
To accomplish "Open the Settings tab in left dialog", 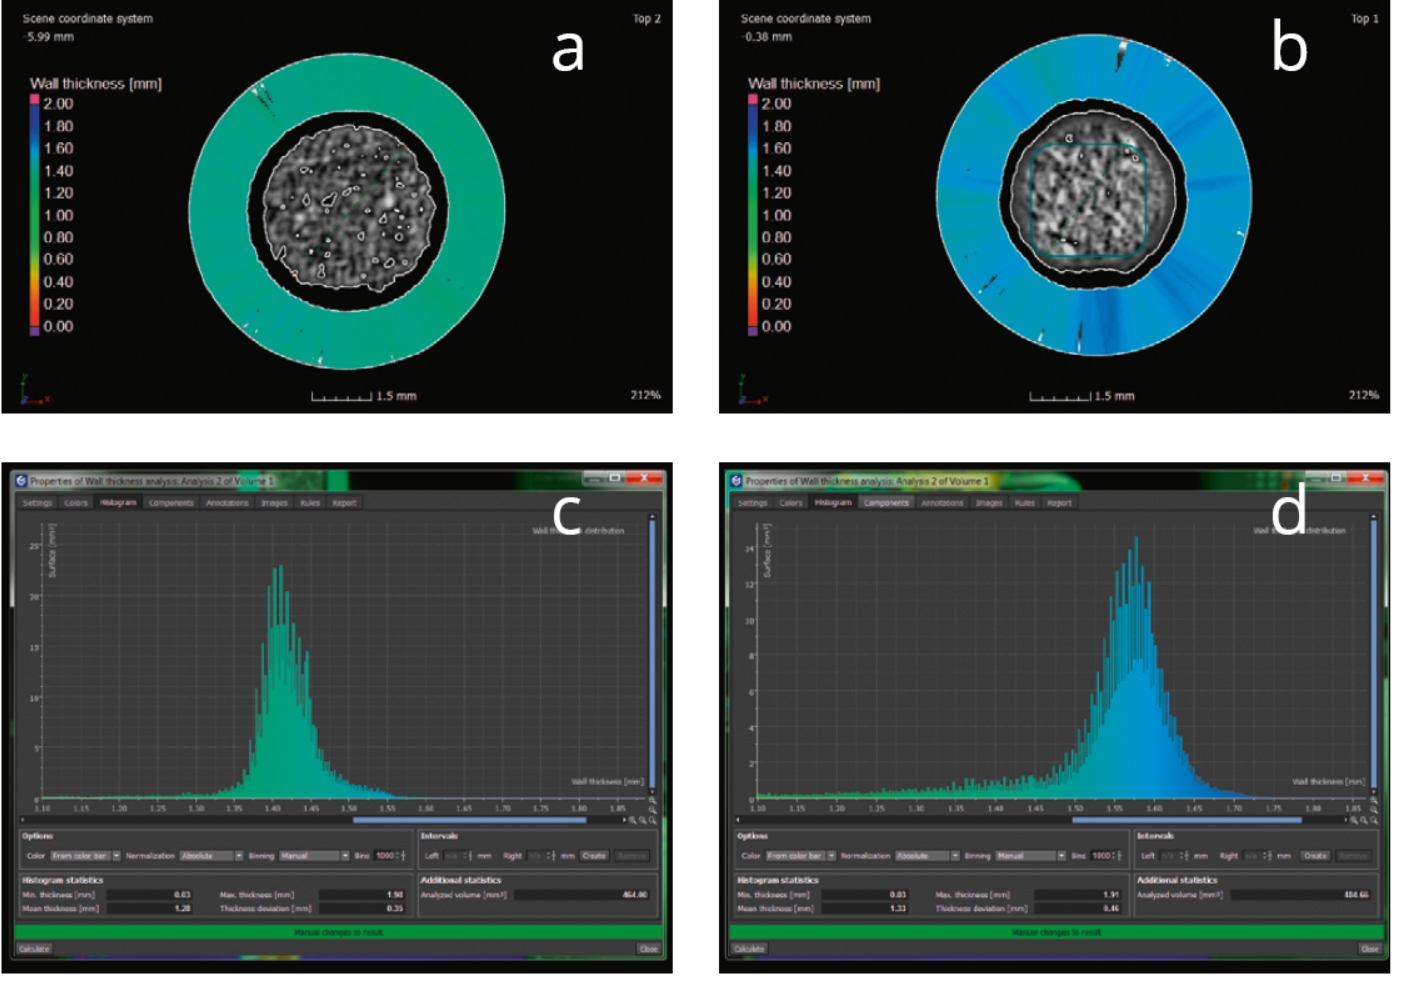I will [x=37, y=503].
